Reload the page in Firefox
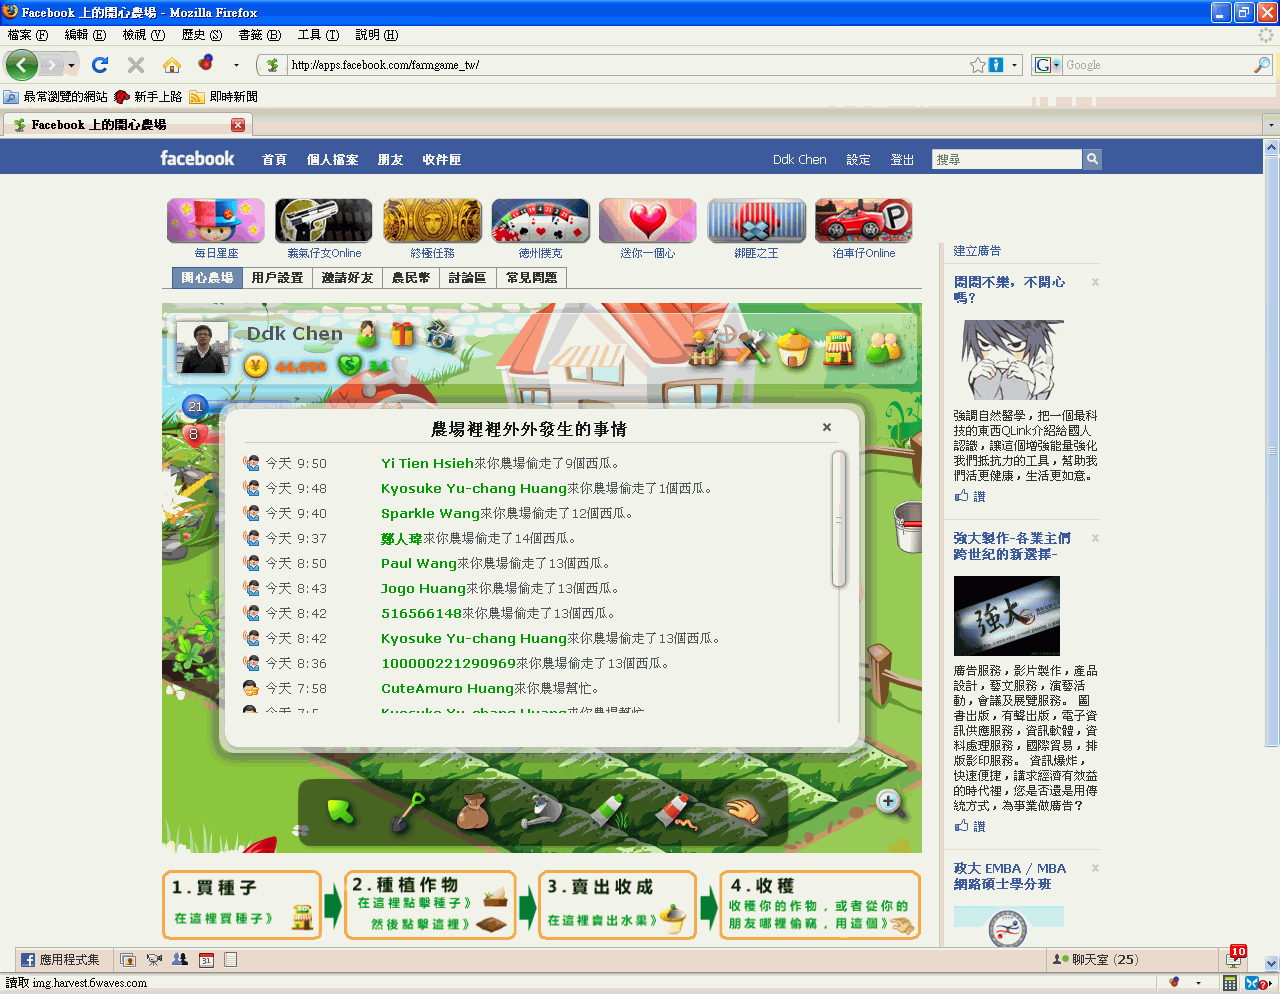The height and width of the screenshot is (994, 1280). click(99, 65)
